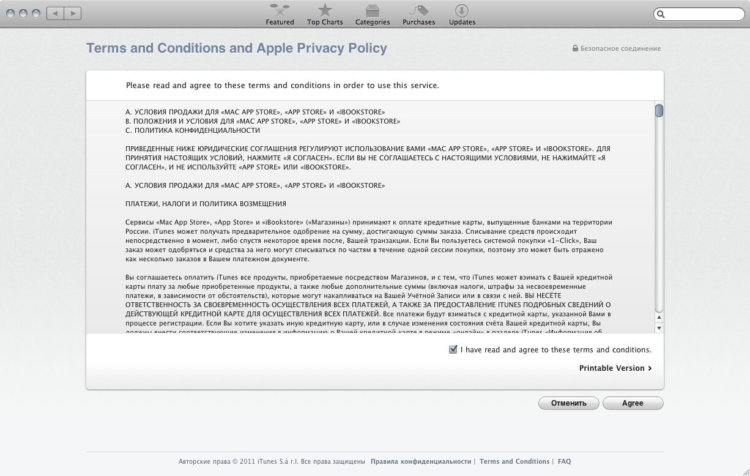Open the Printable Version link
This screenshot has height=476, width=750.
(615, 368)
